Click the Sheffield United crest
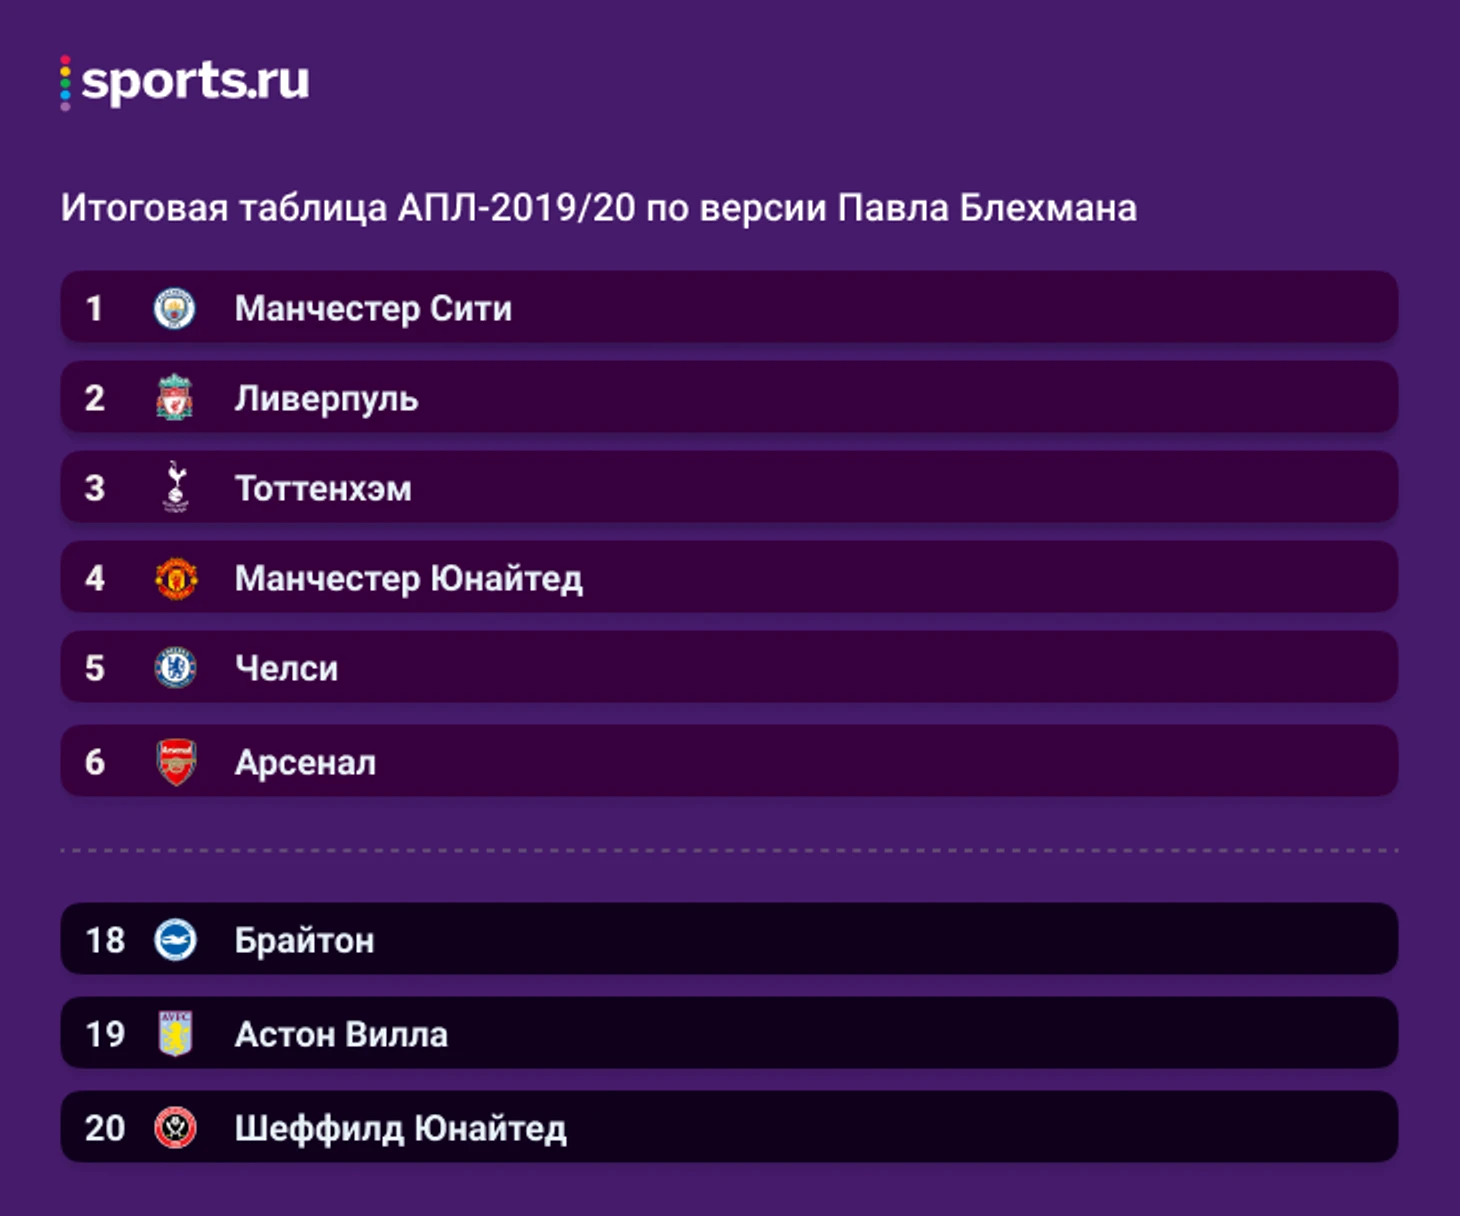Viewport: 1460px width, 1216px height. pyautogui.click(x=176, y=1128)
